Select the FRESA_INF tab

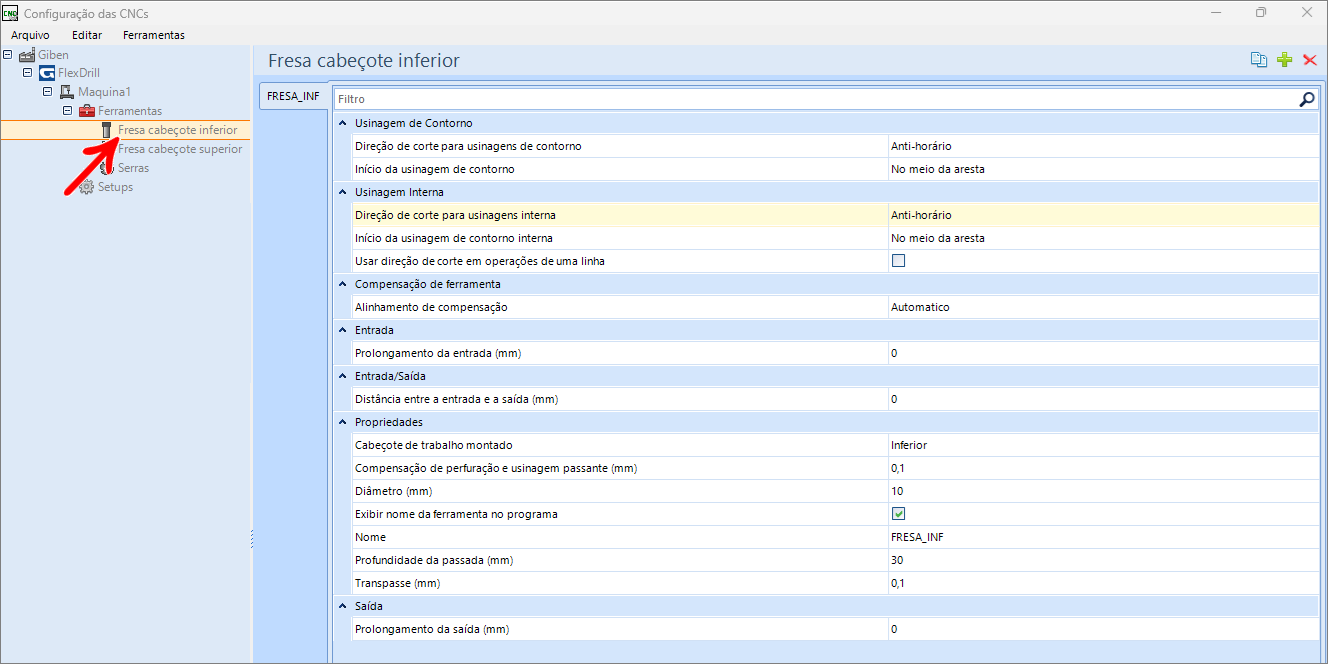point(293,97)
